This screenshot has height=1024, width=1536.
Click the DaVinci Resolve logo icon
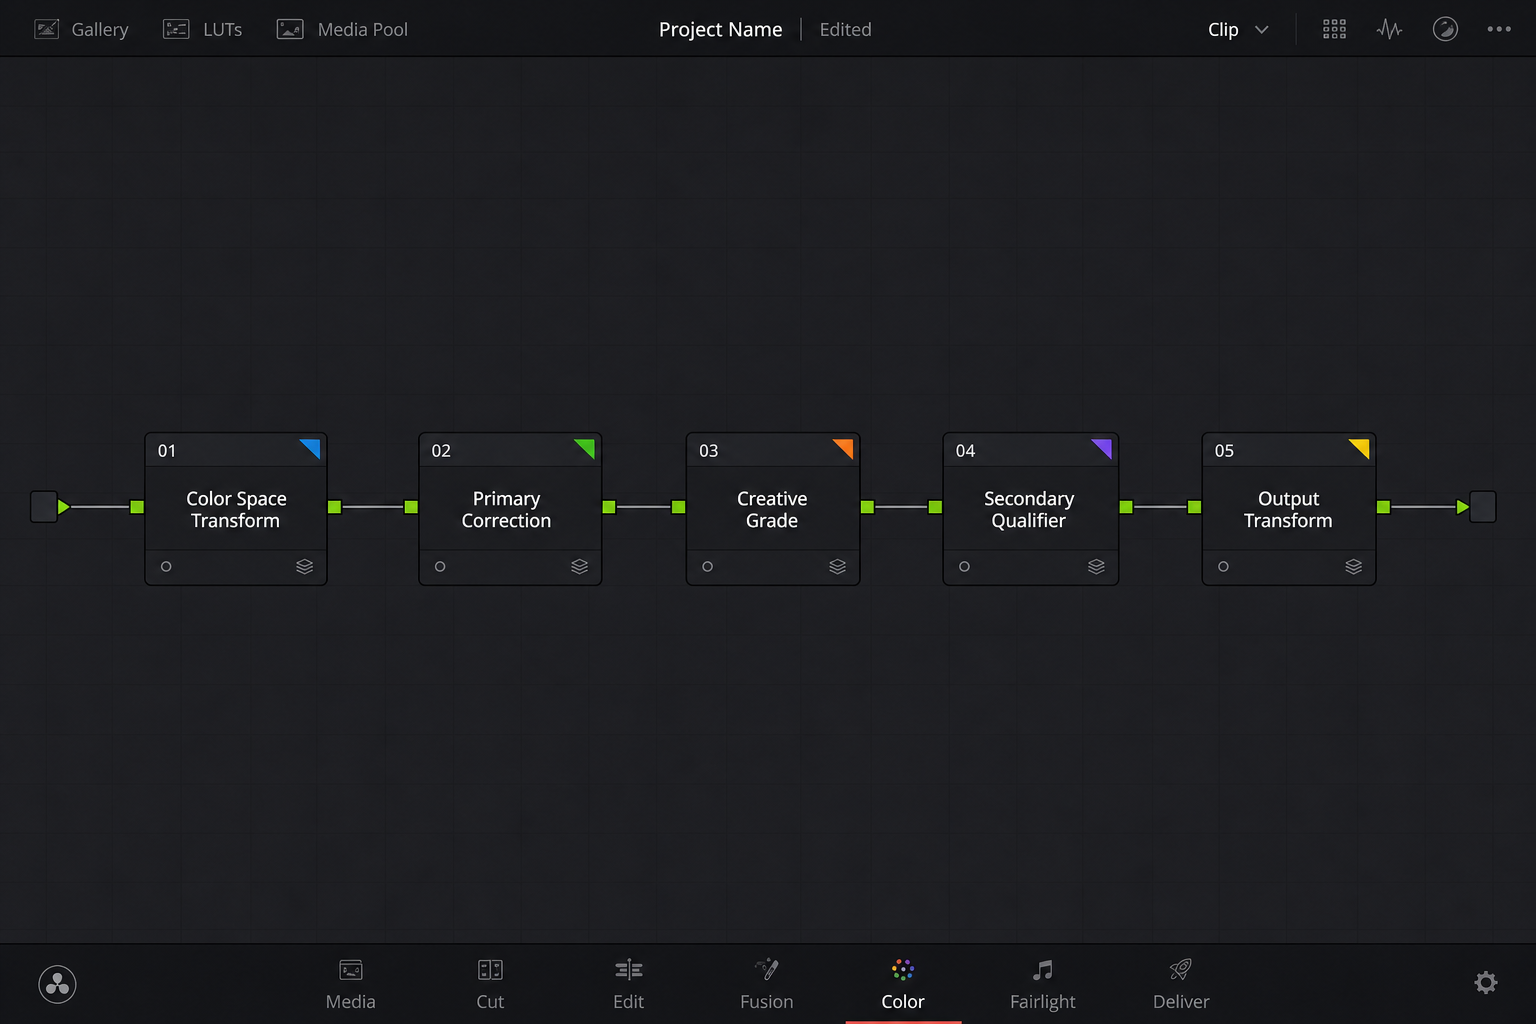[58, 985]
